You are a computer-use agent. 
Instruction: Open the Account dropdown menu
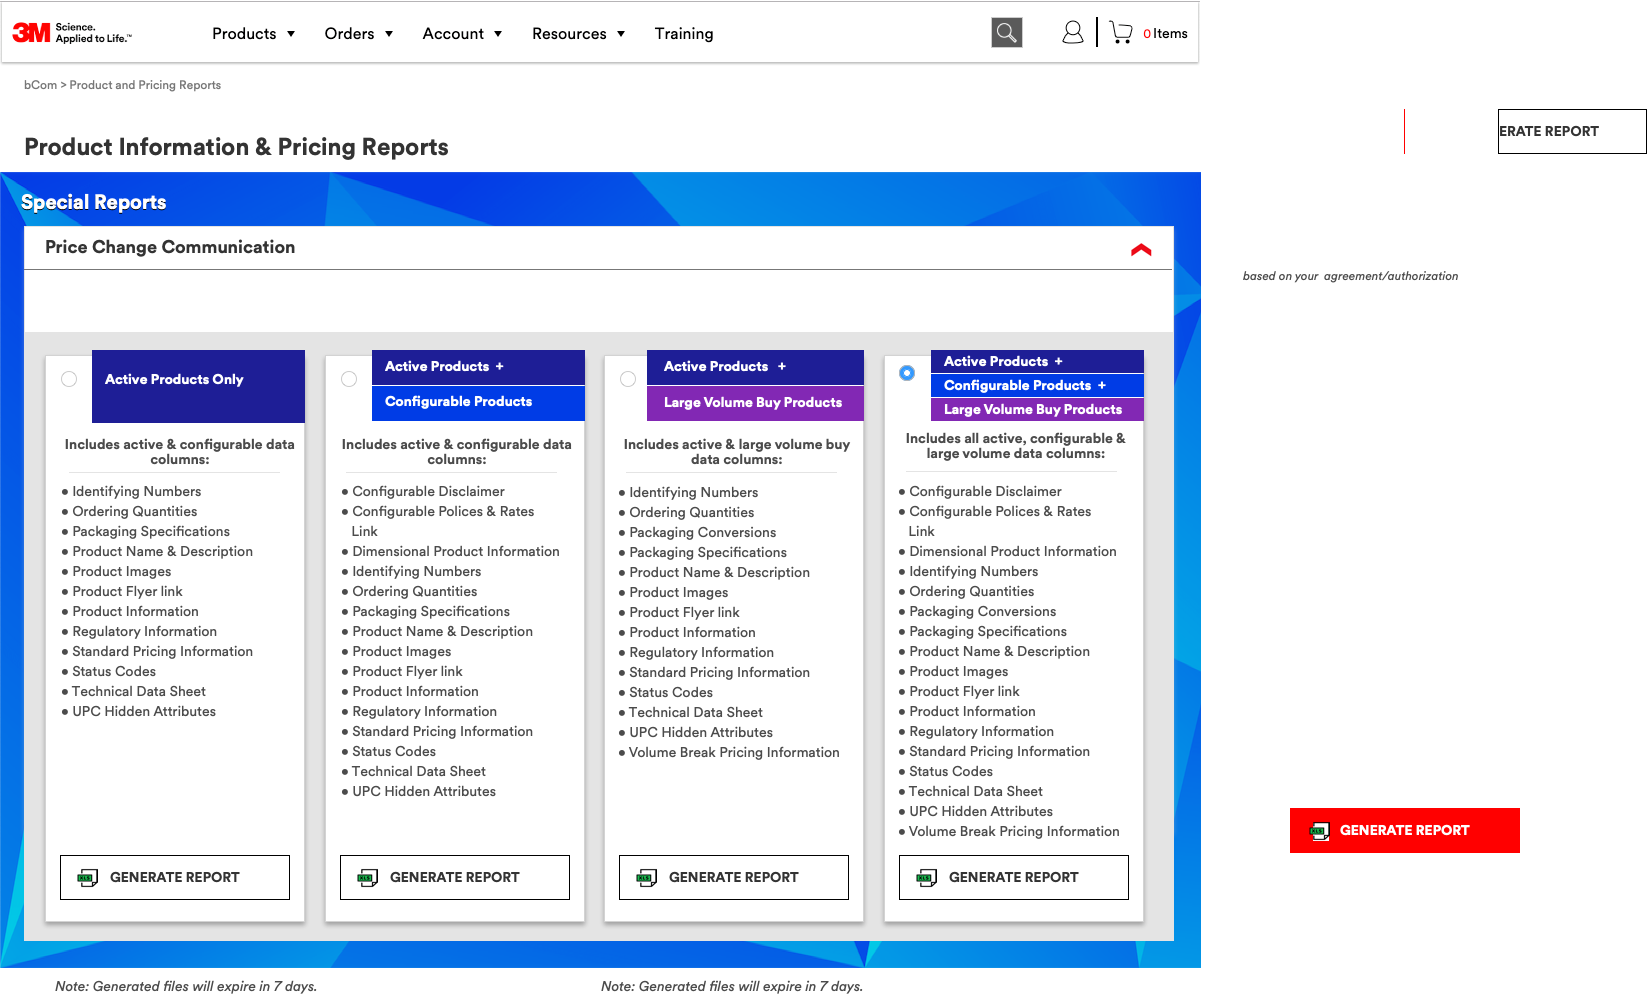coord(462,34)
